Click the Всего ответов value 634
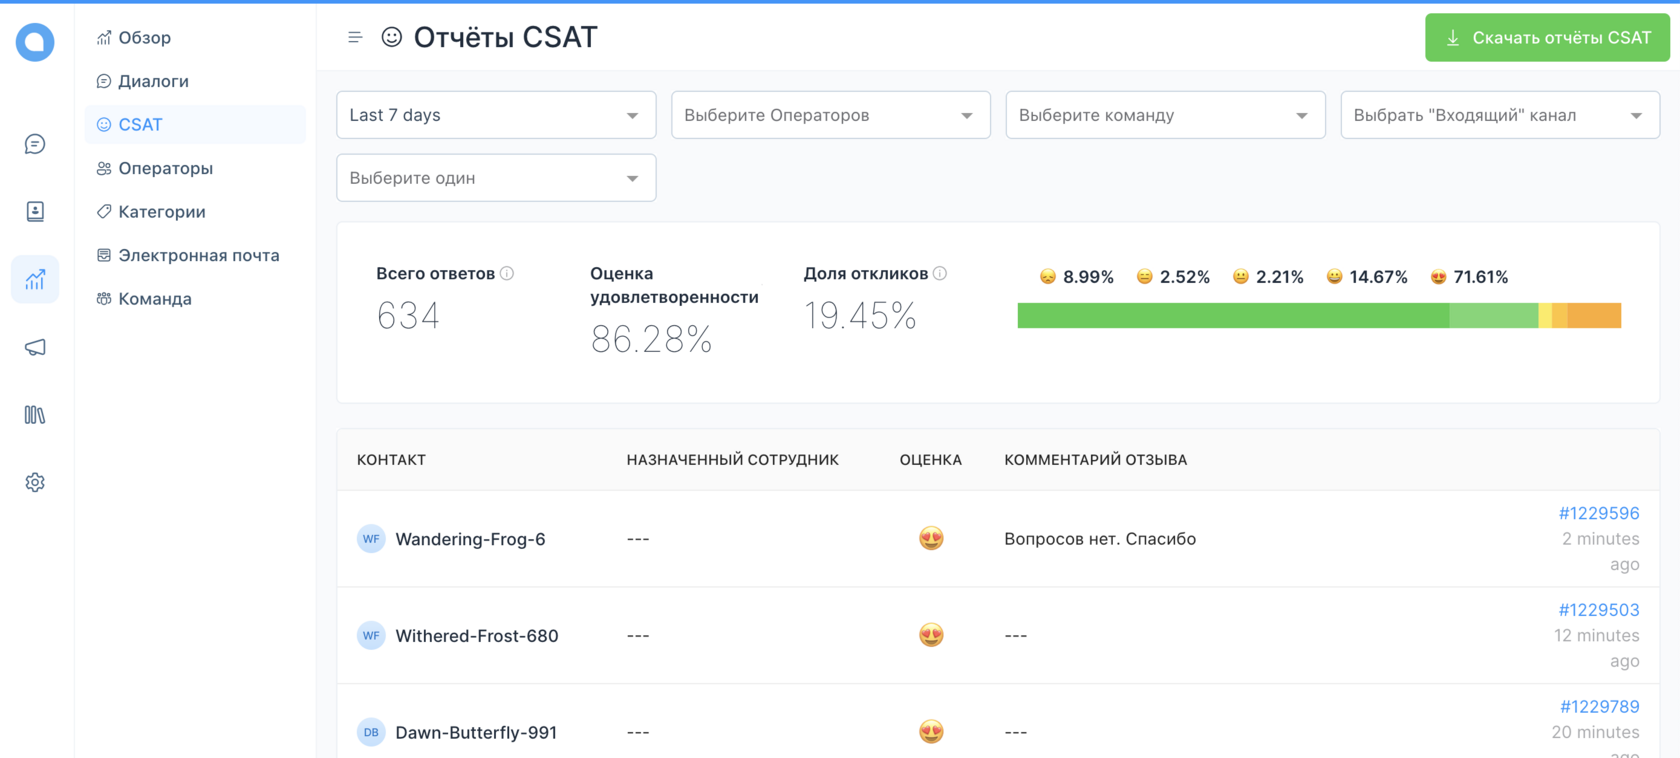 tap(408, 316)
